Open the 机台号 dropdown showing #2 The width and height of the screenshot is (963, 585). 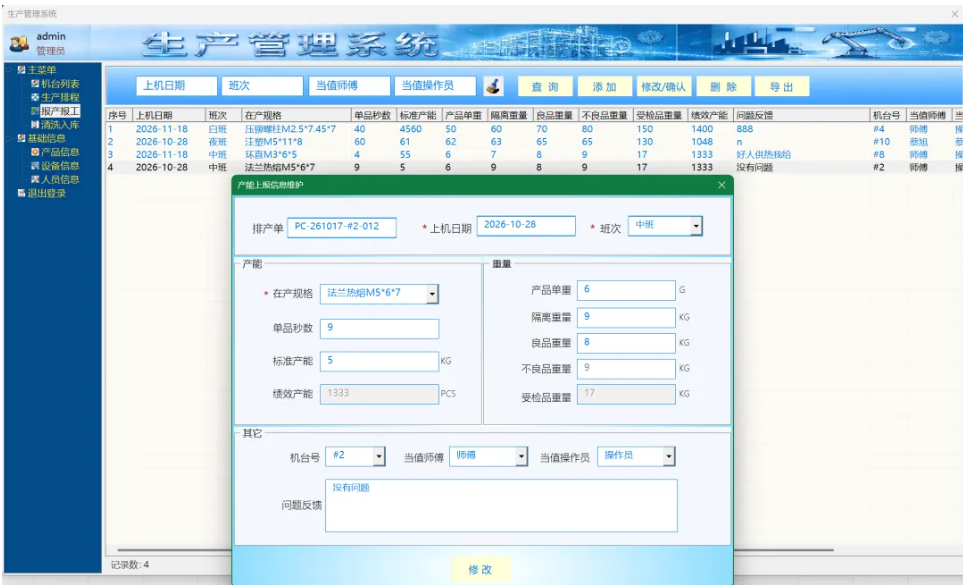379,456
